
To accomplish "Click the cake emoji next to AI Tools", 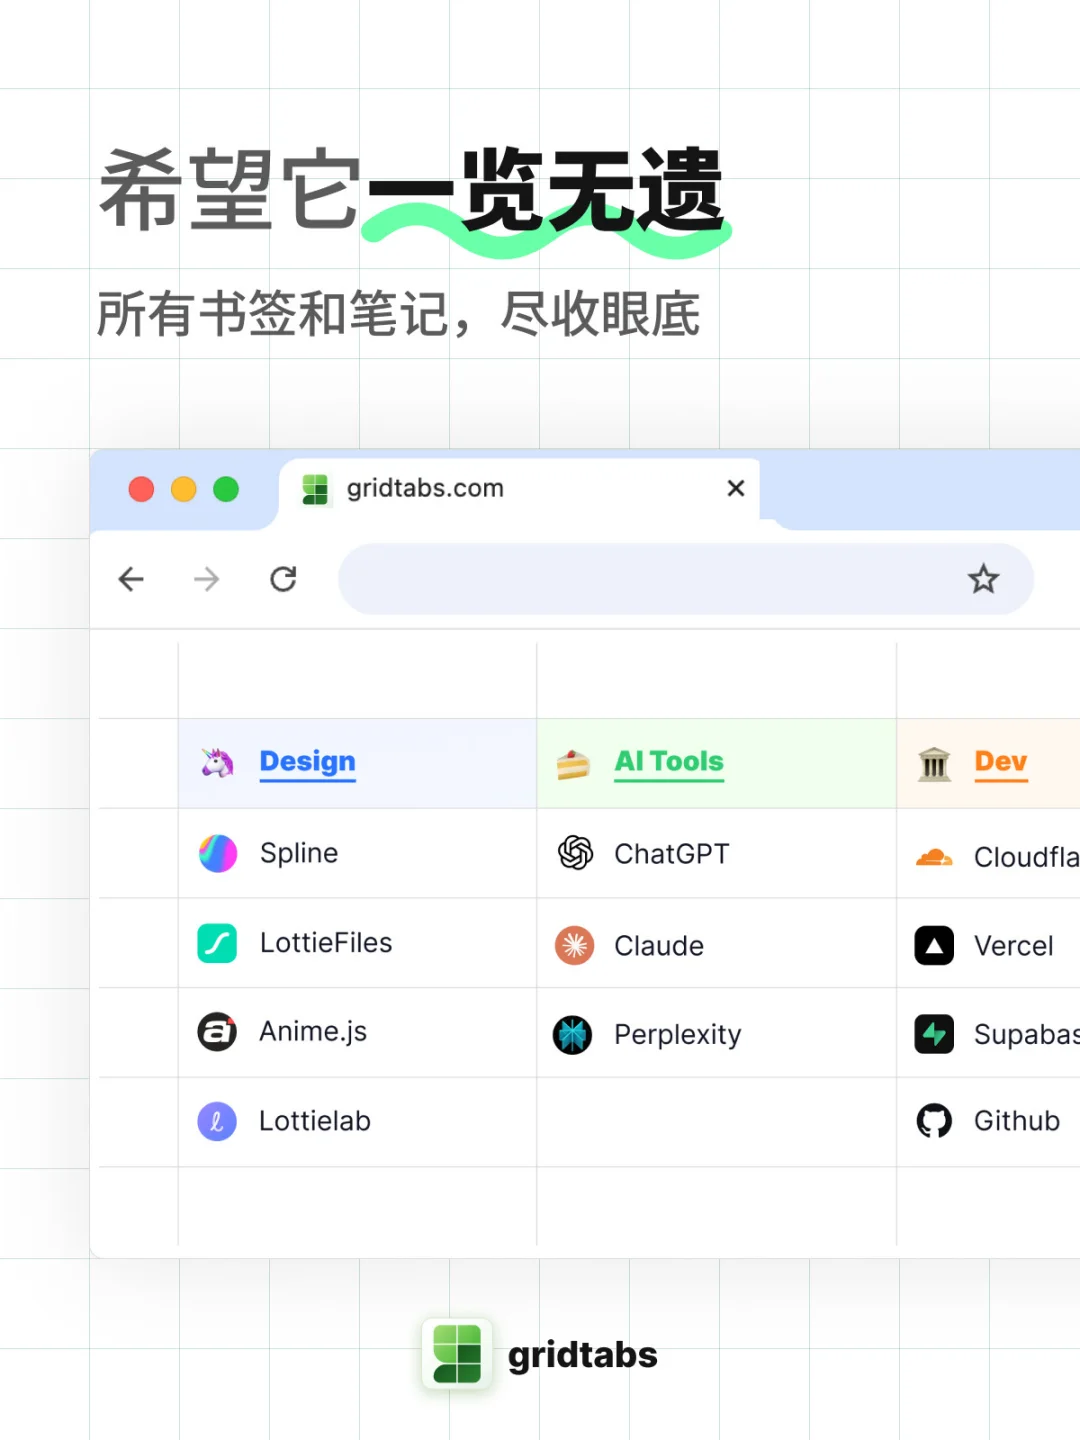I will [x=571, y=762].
